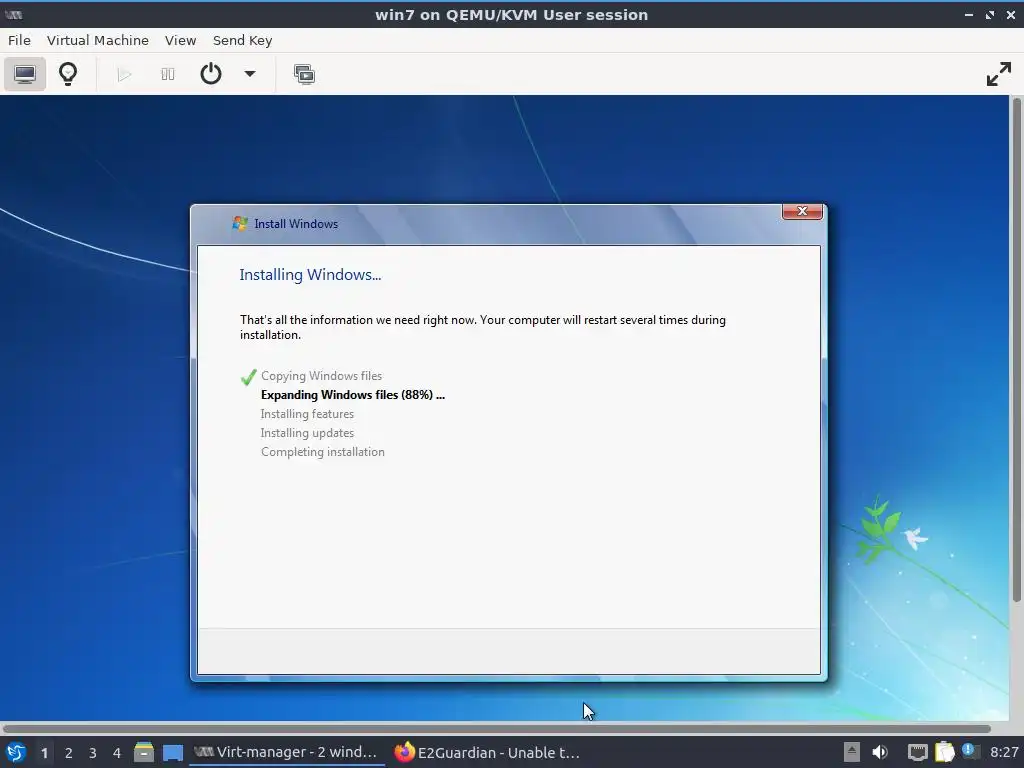The width and height of the screenshot is (1024, 768).
Task: Switch to workspace 2
Action: point(69,753)
